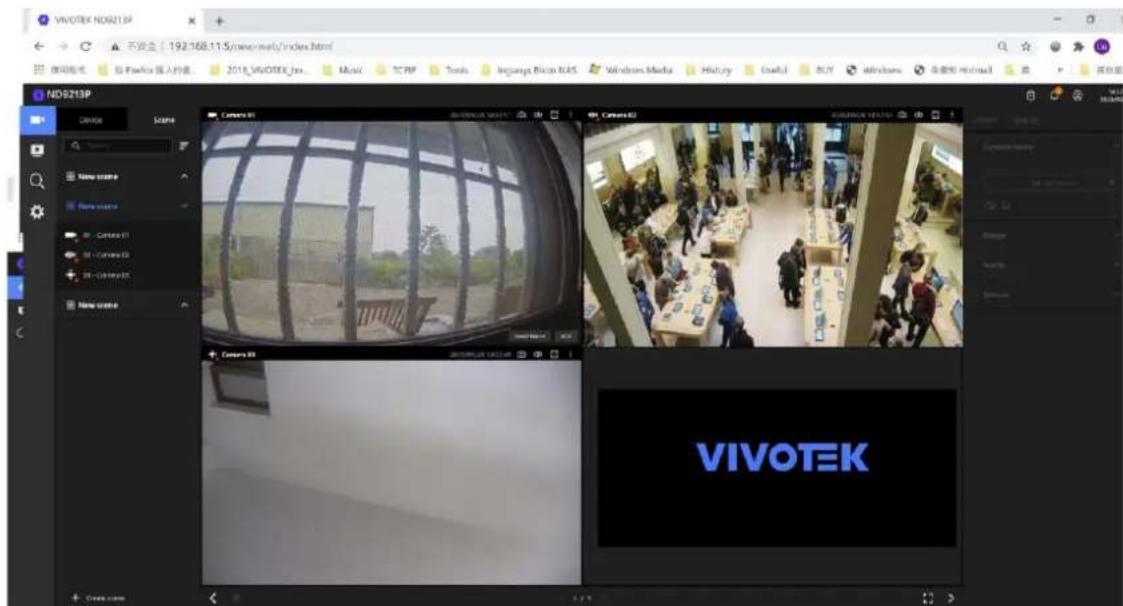The height and width of the screenshot is (606, 1123).
Task: Select the Camera 03 video tile
Action: click(x=391, y=473)
